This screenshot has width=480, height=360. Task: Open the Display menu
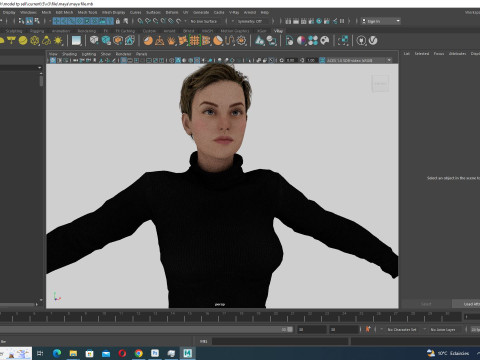click(9, 12)
